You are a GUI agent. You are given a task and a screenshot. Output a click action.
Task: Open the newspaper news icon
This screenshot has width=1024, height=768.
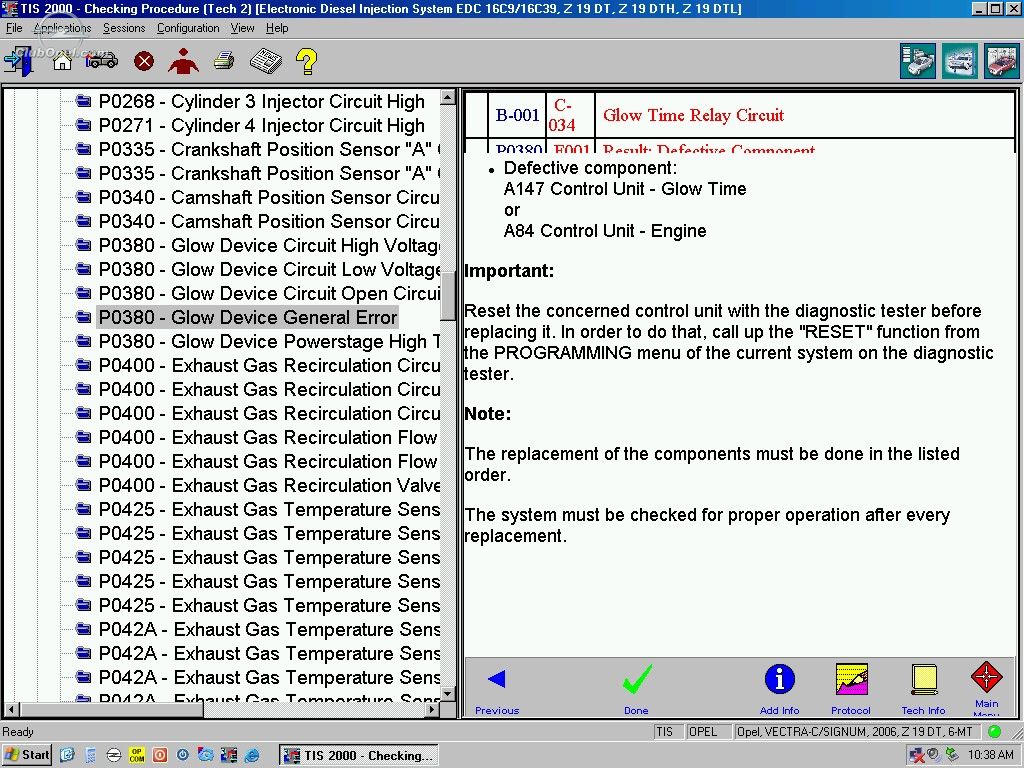pos(266,61)
